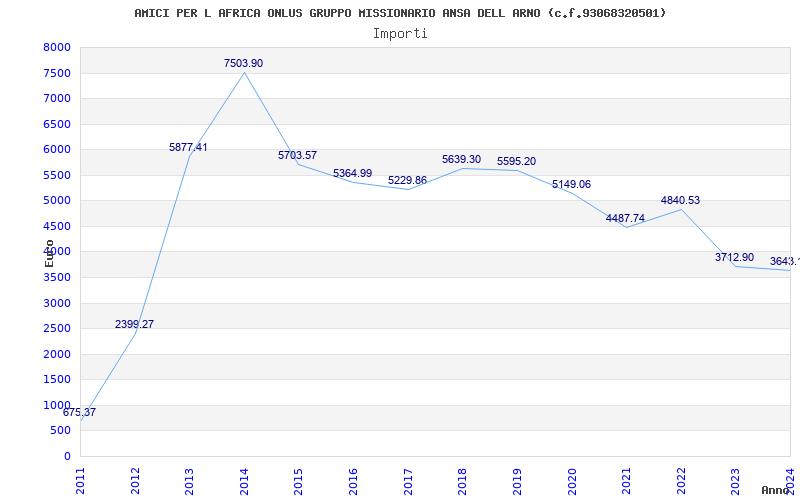Screen dimensions: 800x500
Task: Click the 2399.27 value label
Action: [134, 324]
